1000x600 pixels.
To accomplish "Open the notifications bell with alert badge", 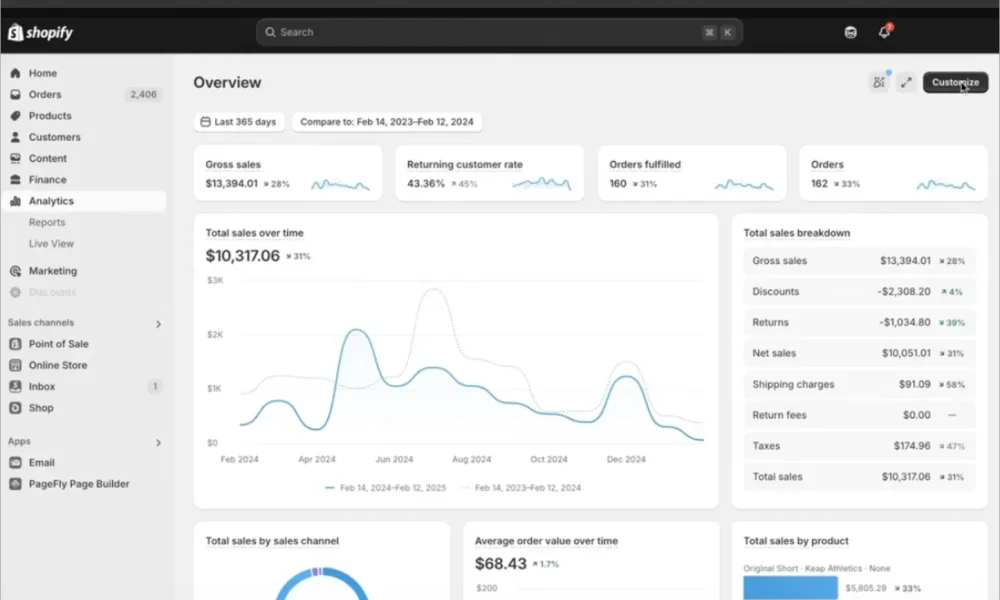I will (x=883, y=31).
